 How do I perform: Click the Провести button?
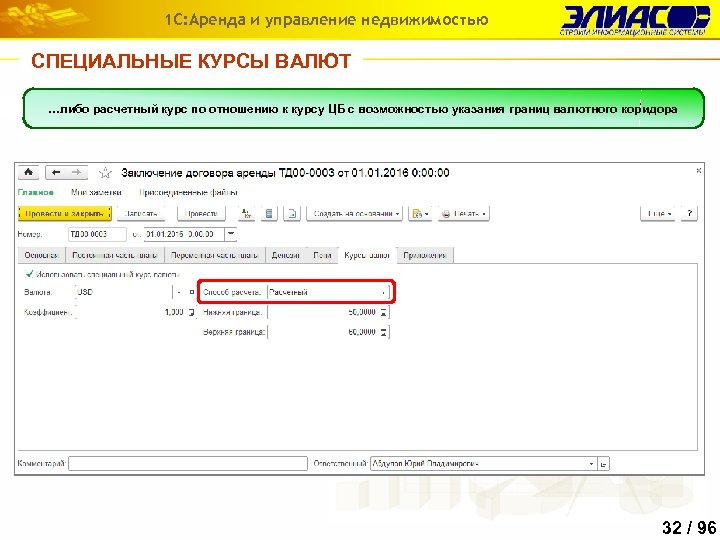[201, 214]
